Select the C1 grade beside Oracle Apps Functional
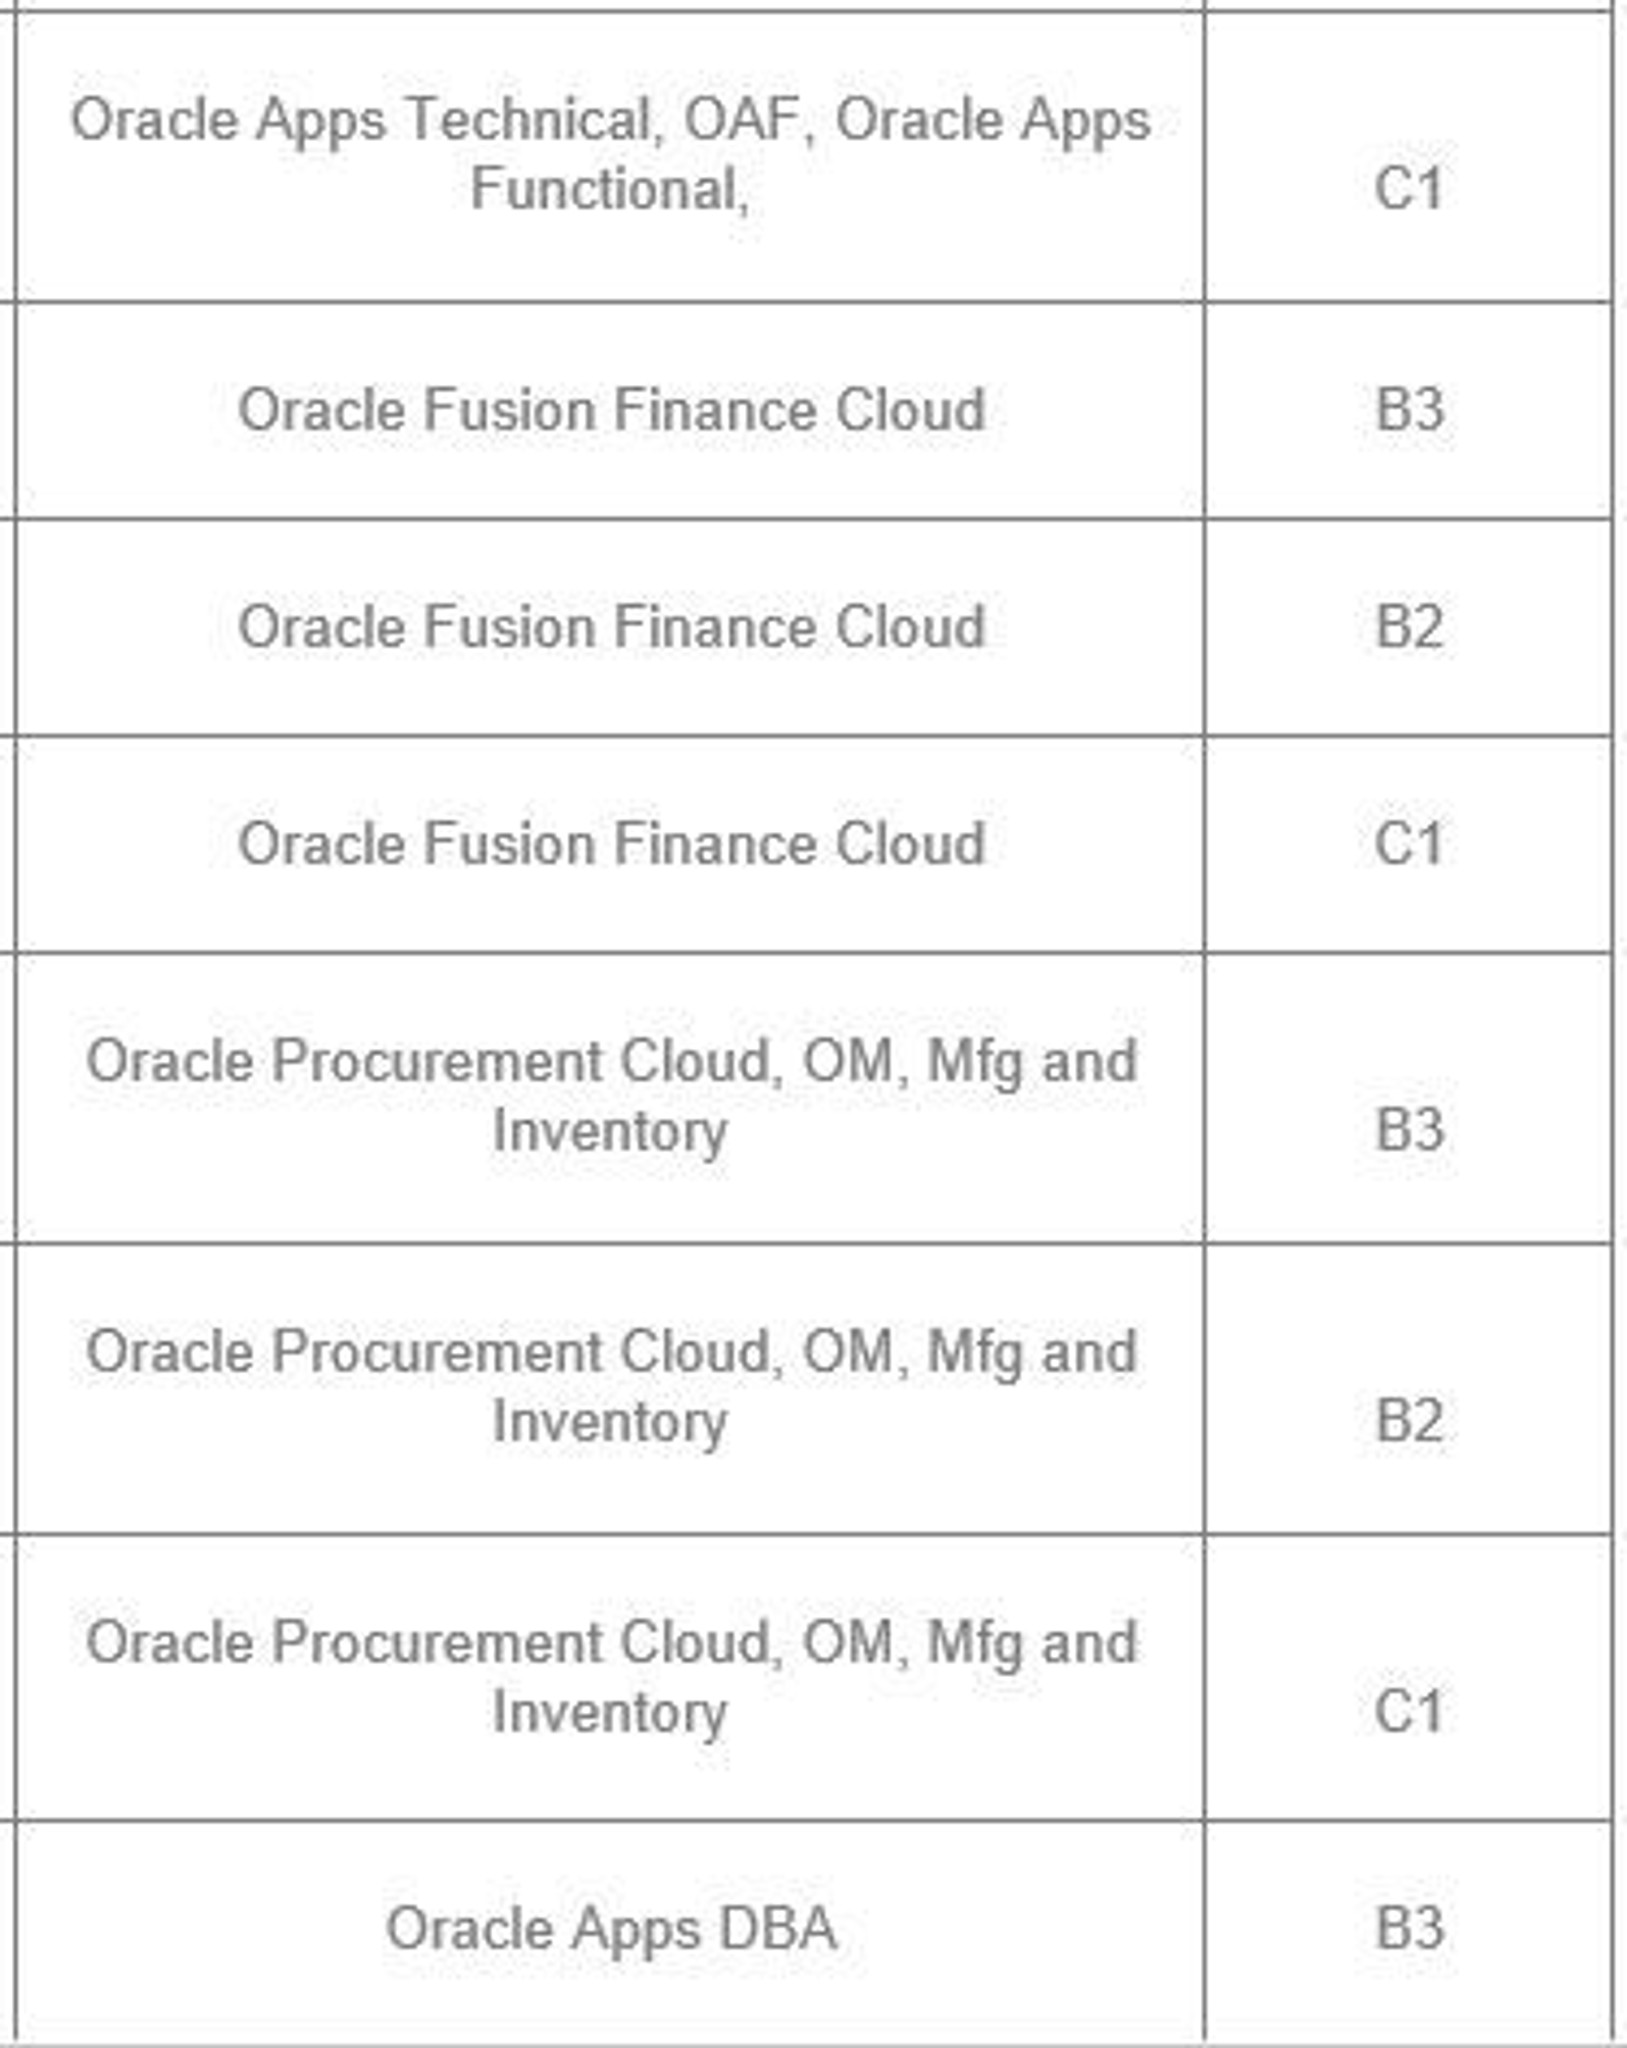Viewport: 1627px width, 2048px height. coord(1408,188)
